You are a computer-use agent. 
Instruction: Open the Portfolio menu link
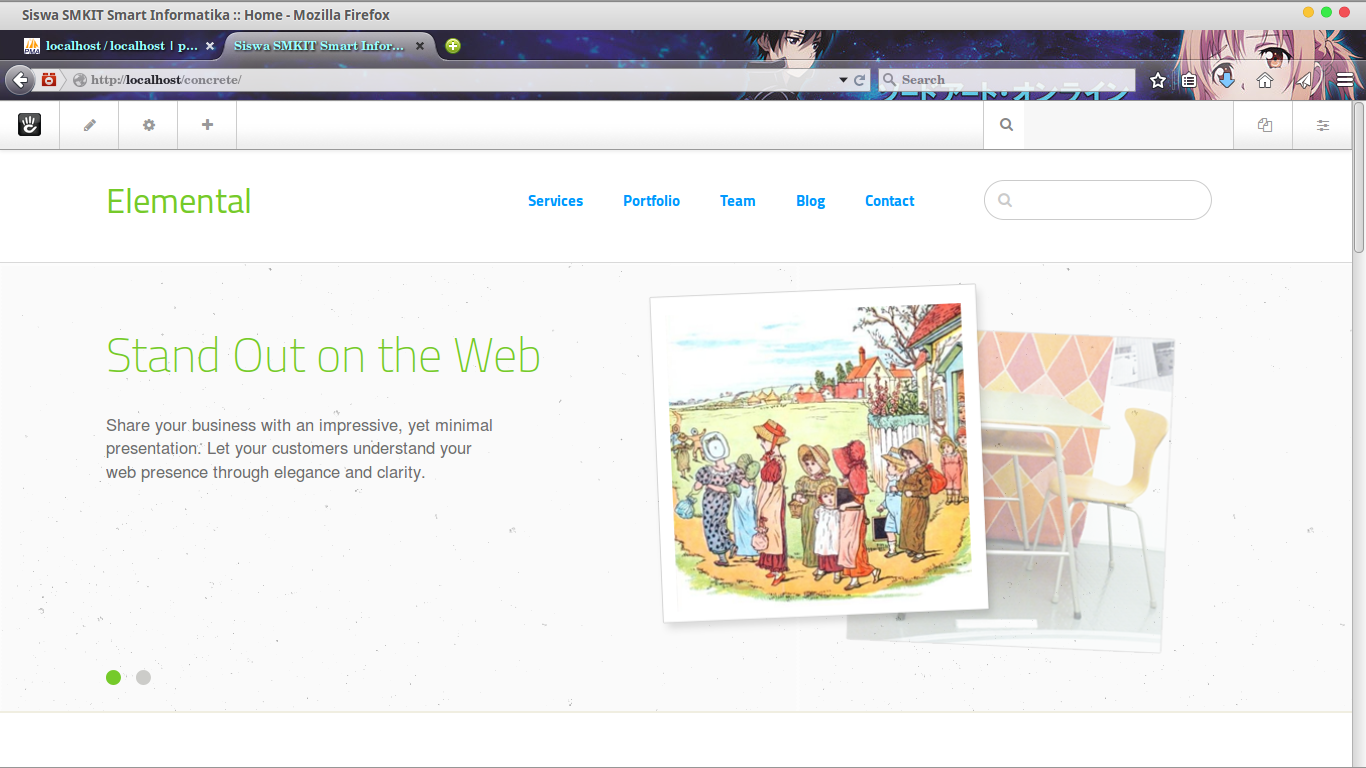651,201
